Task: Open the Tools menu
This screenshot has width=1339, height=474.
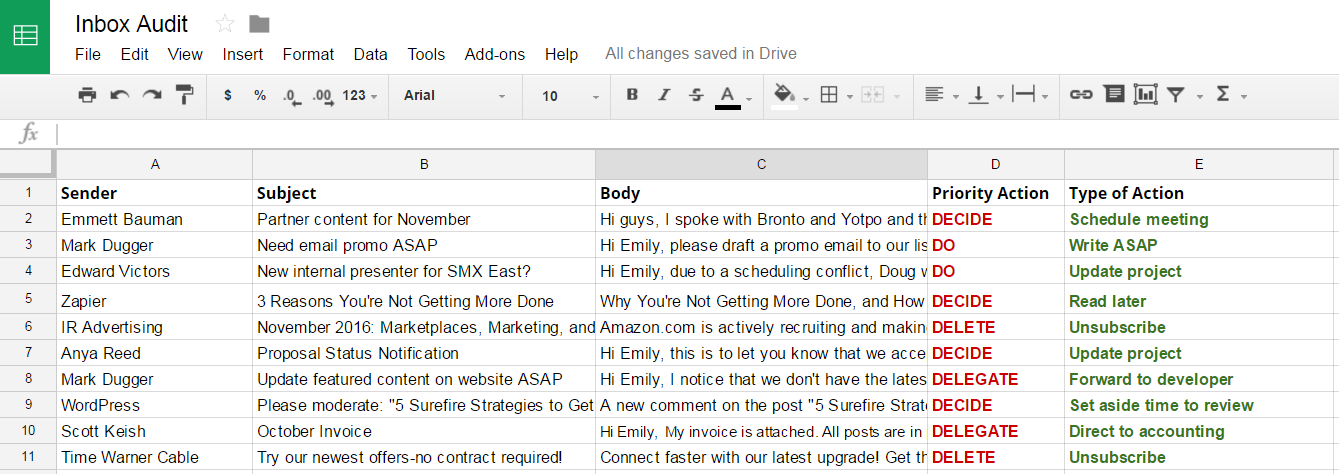Action: pos(426,54)
